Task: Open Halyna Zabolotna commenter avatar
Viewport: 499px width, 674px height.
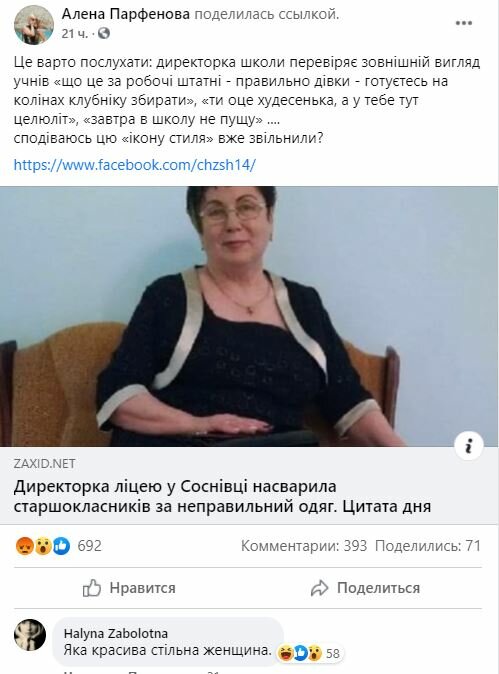Action: click(x=30, y=635)
